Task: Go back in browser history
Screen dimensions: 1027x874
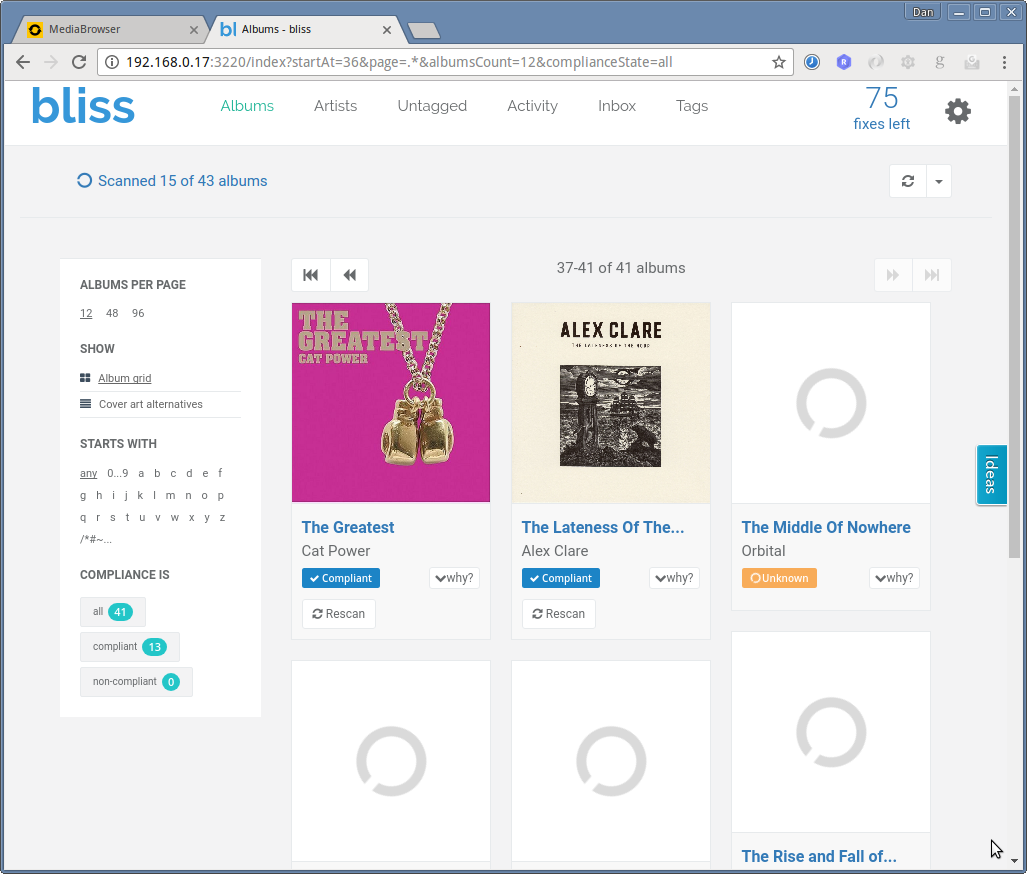Action: (23, 62)
